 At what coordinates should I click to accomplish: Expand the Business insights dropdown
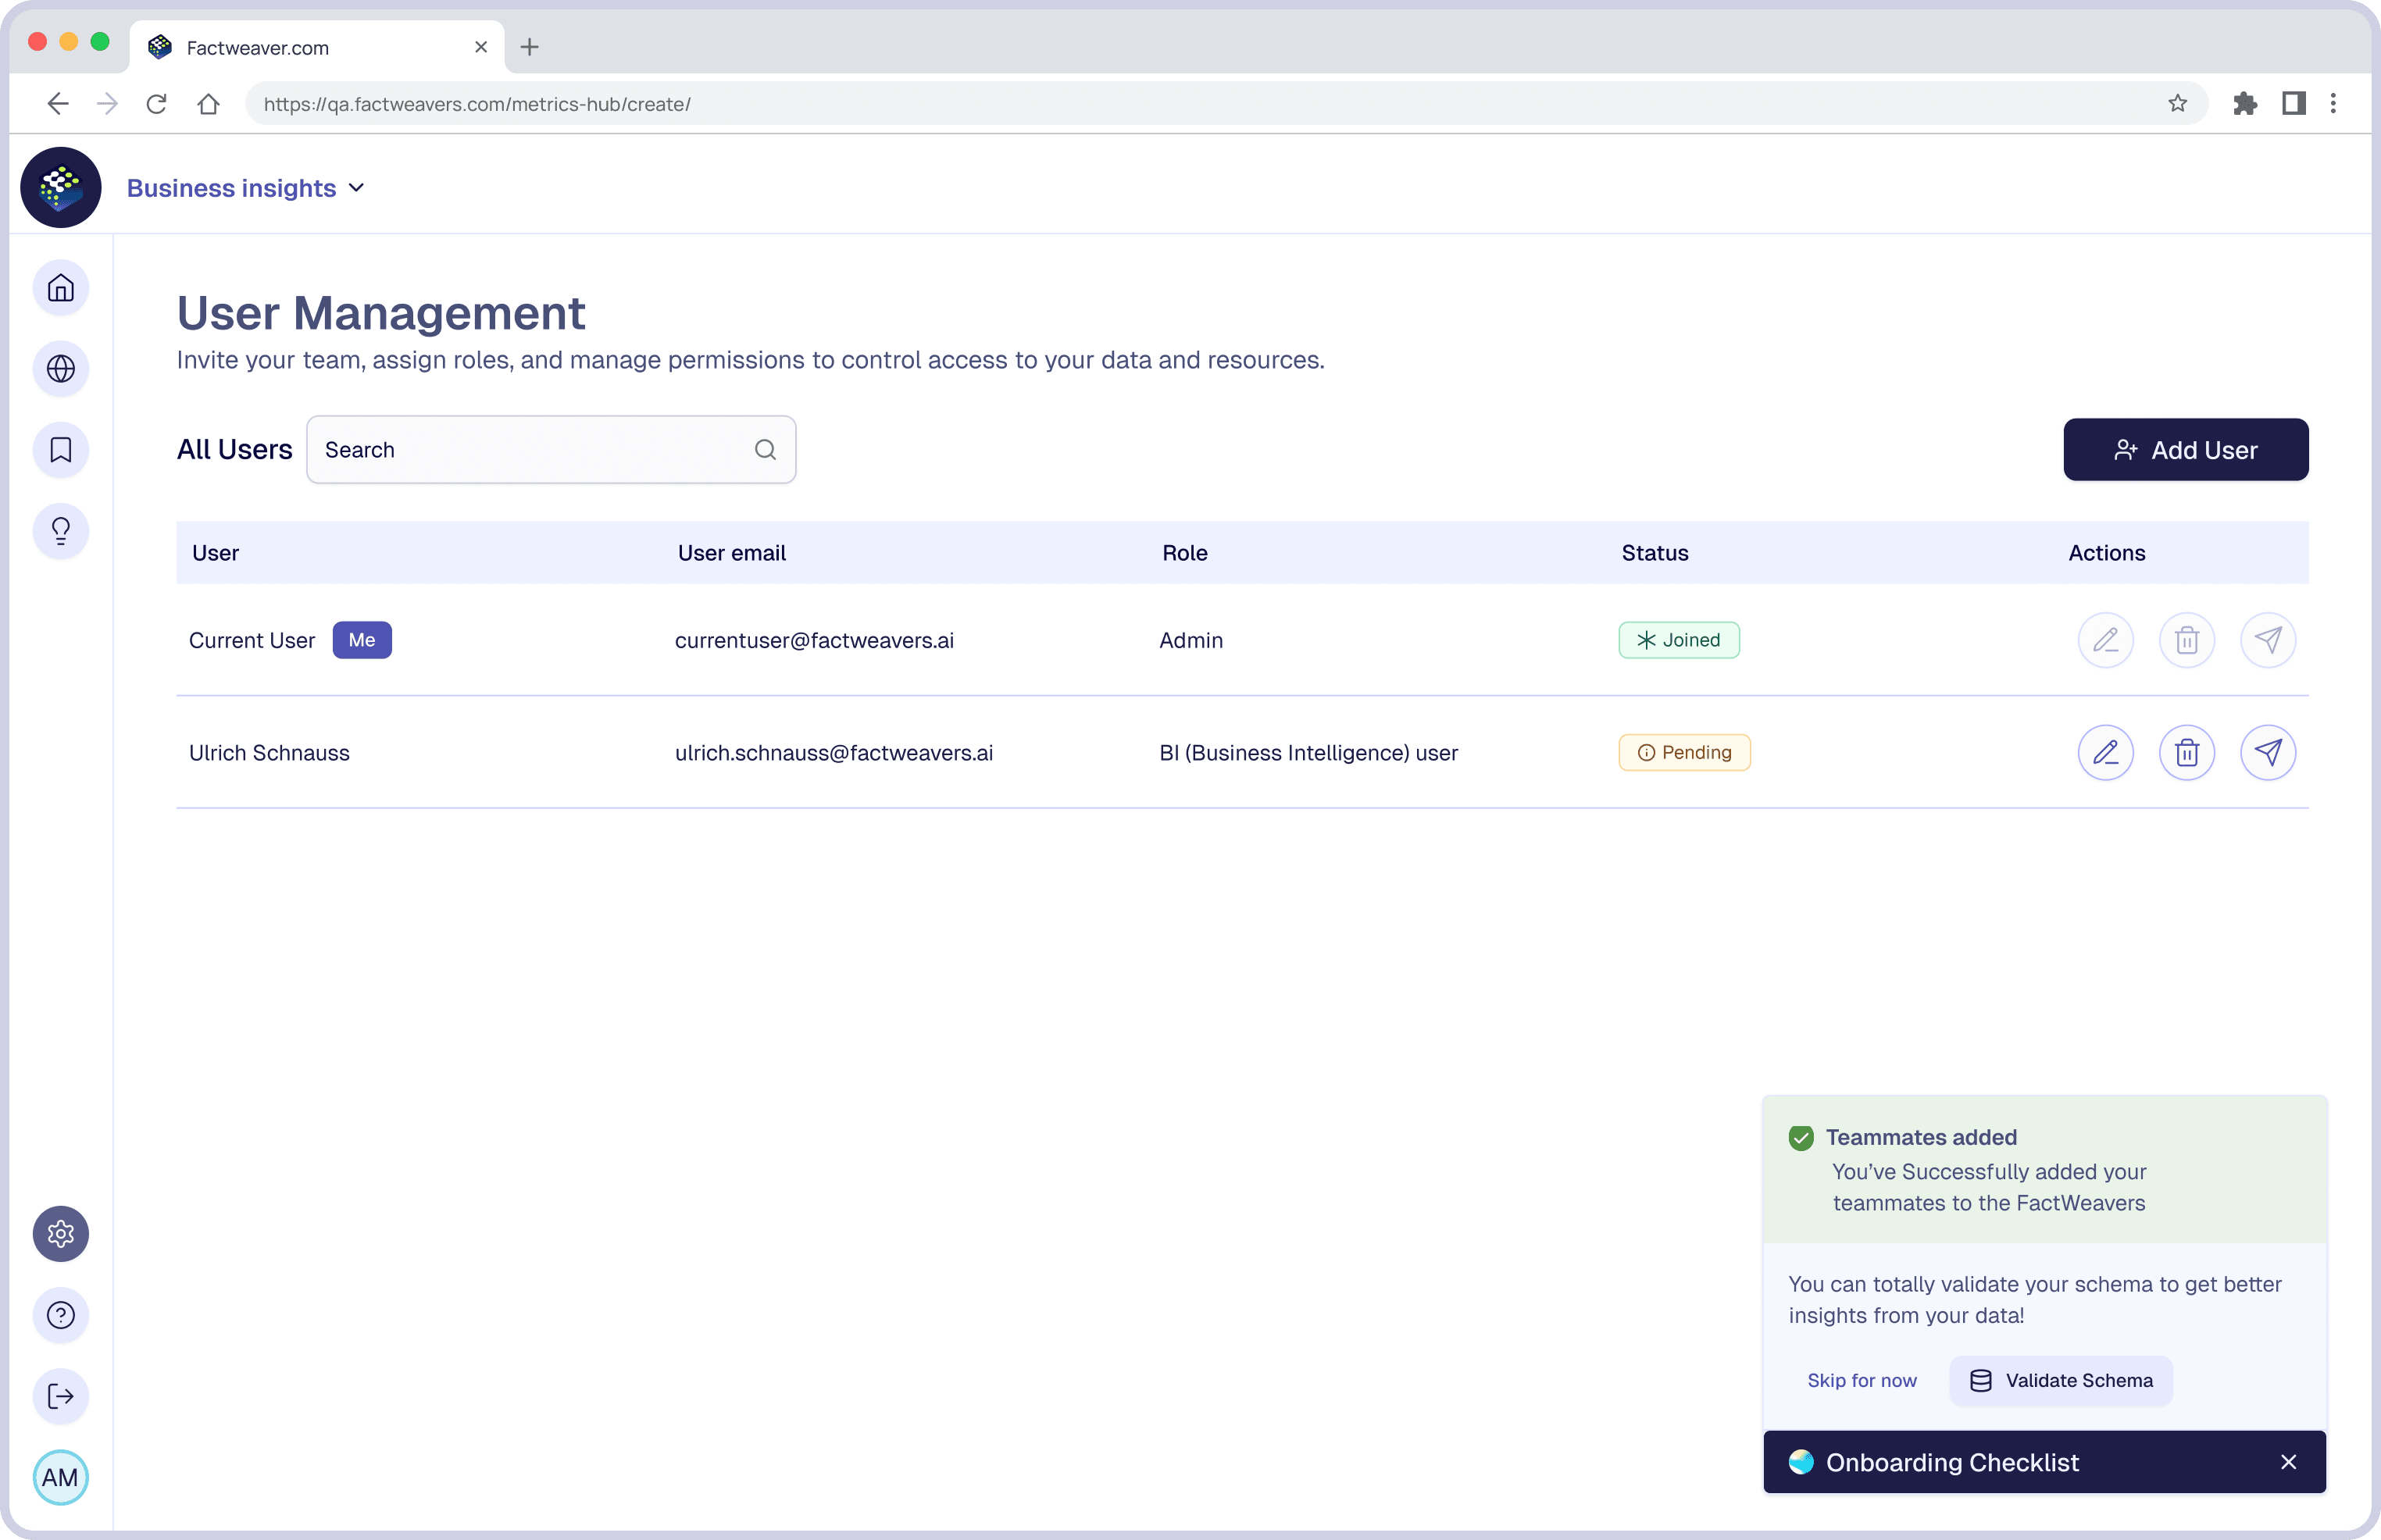click(246, 188)
